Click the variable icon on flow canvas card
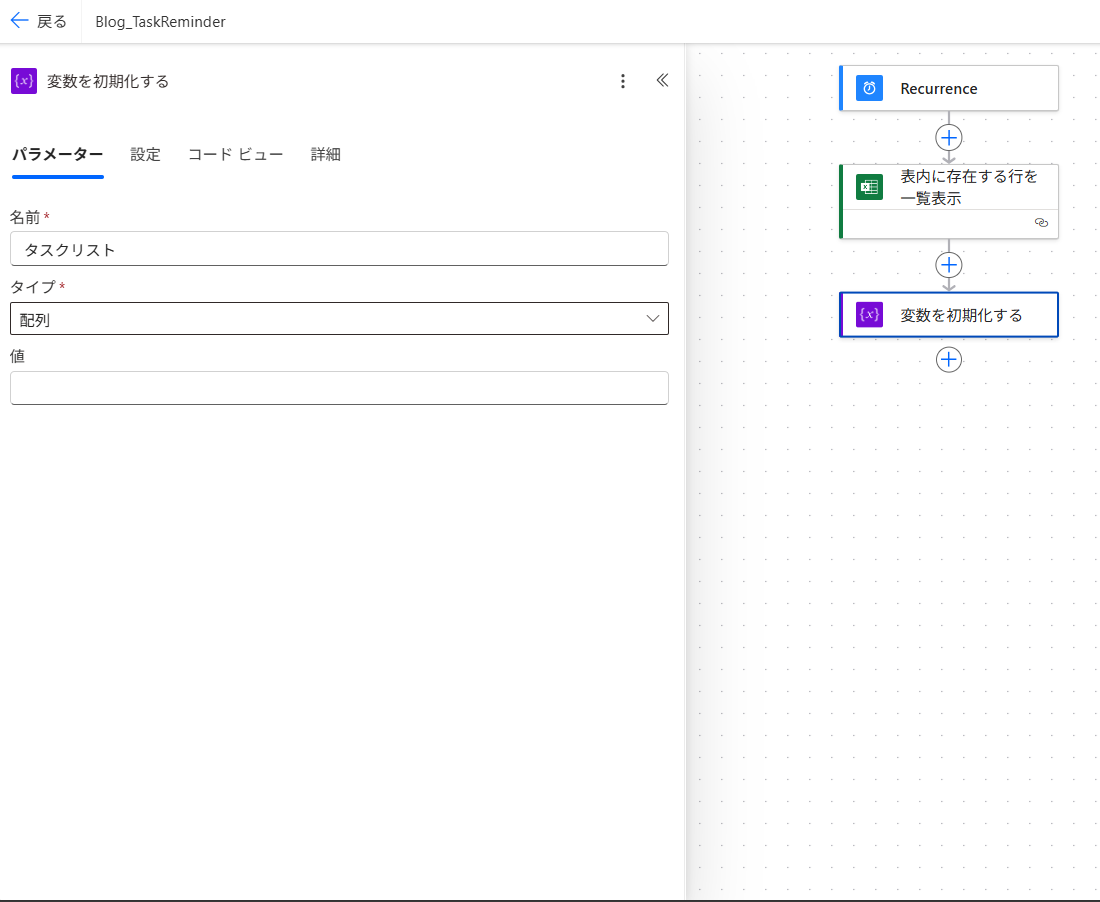 point(869,315)
